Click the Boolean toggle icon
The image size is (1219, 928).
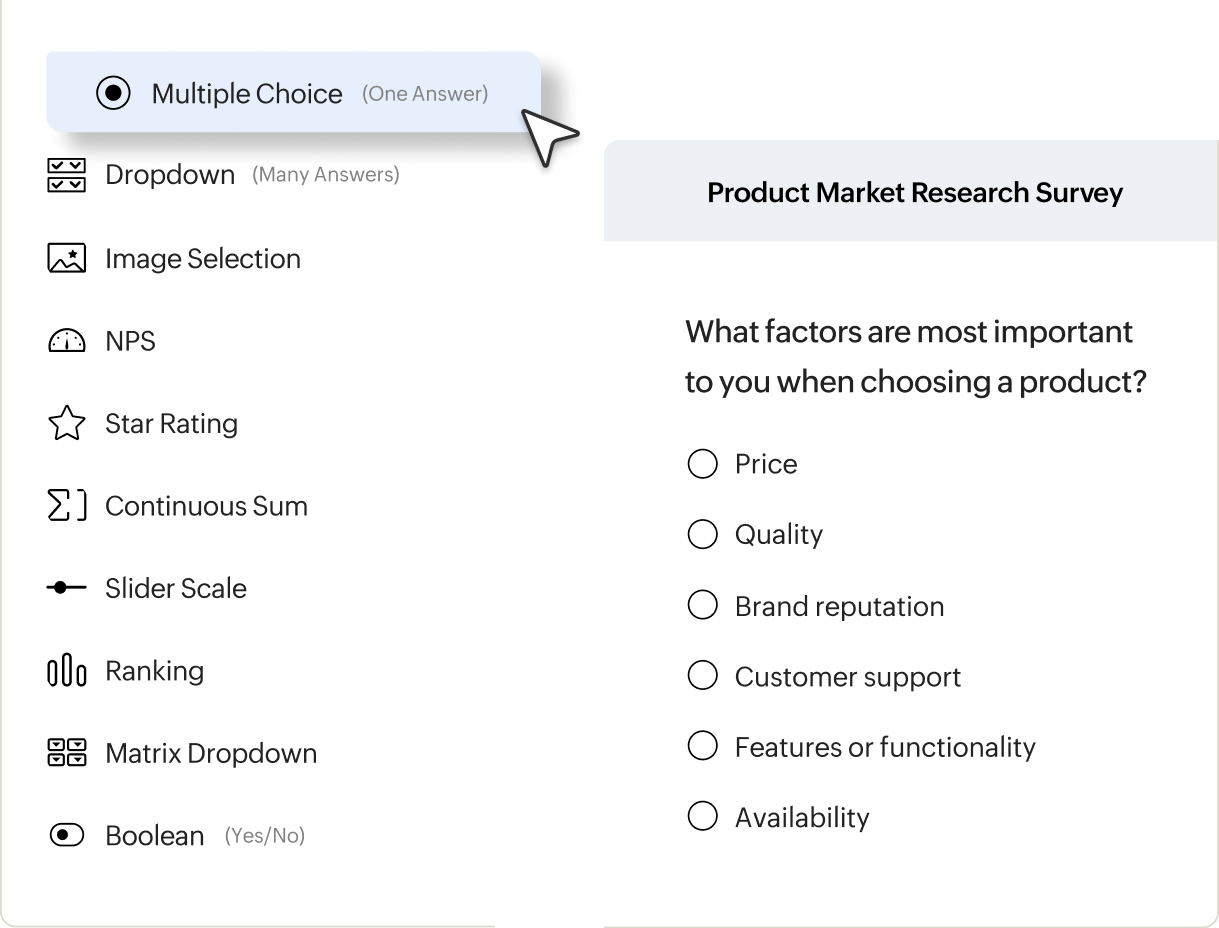pos(66,835)
